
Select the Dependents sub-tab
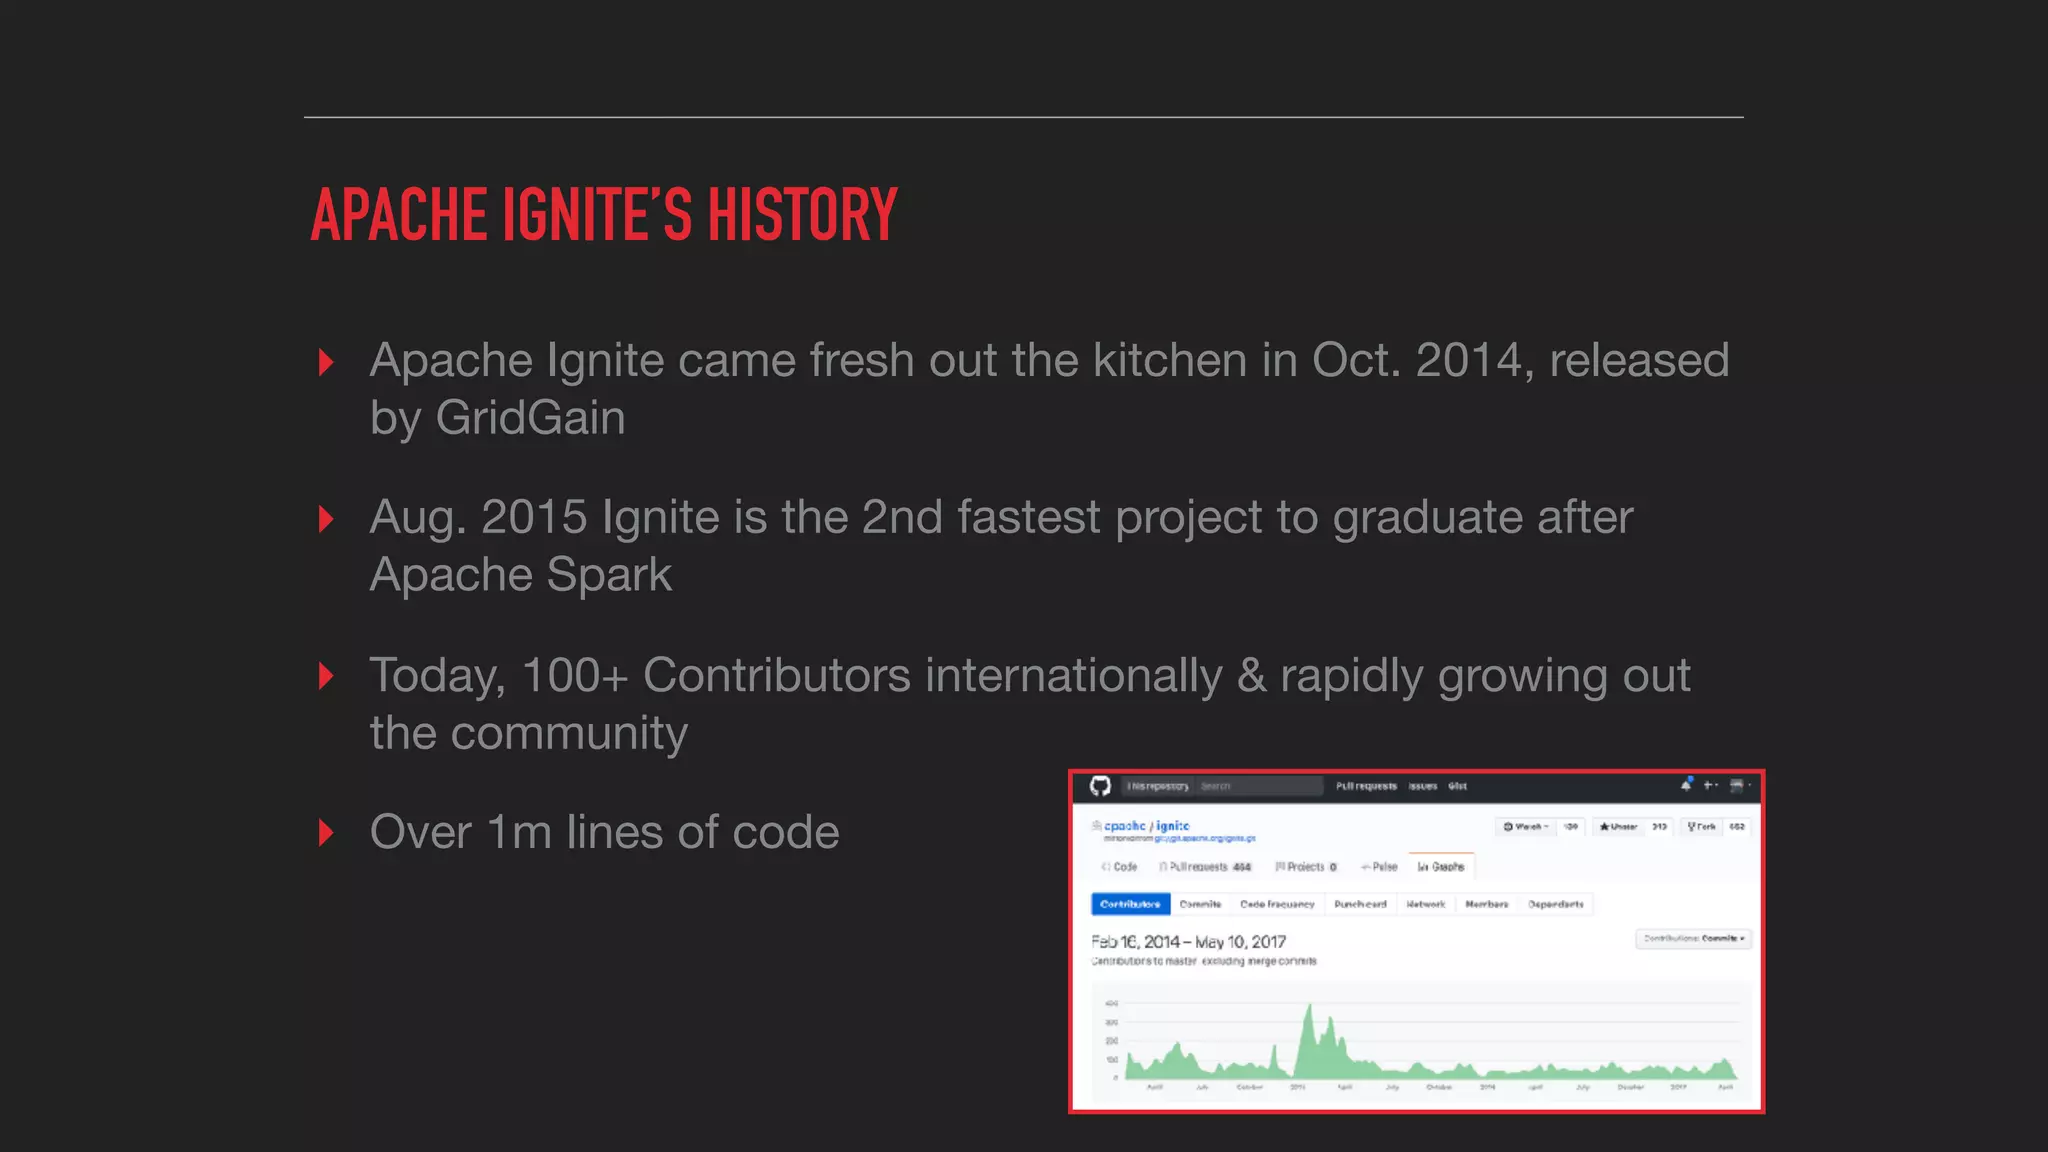point(1555,904)
